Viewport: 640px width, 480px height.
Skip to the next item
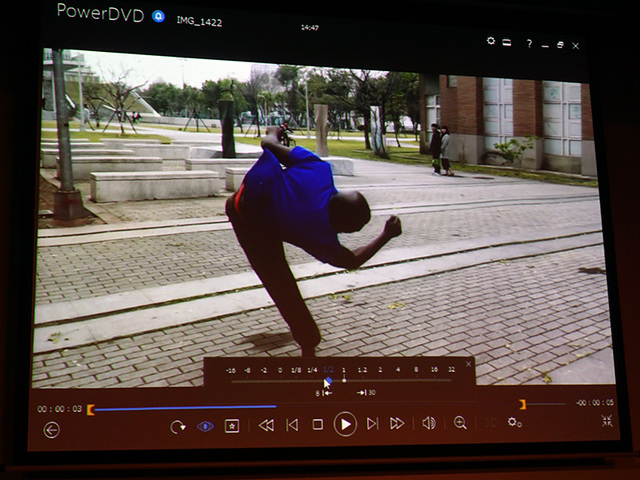372,424
